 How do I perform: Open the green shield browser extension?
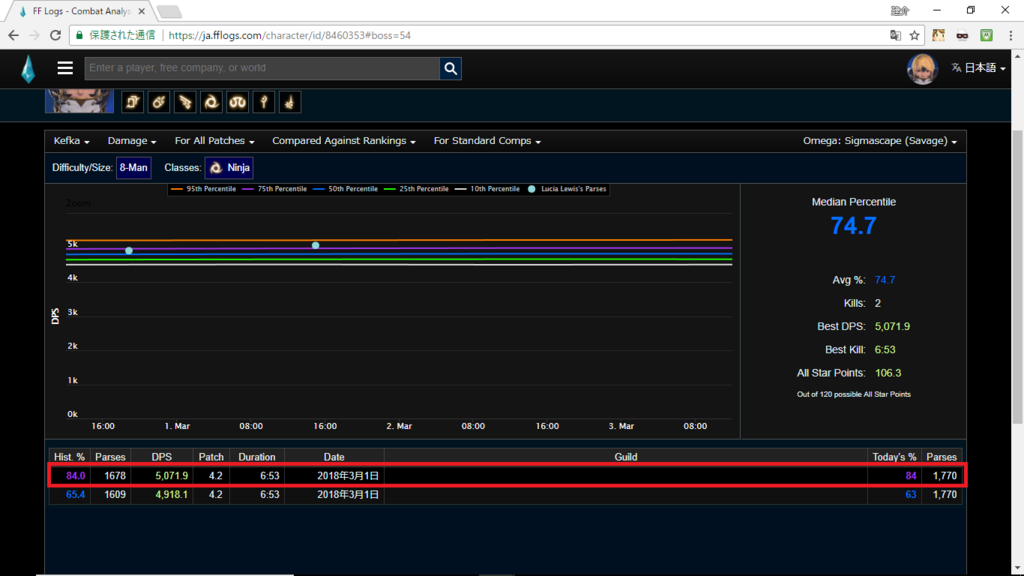click(x=986, y=35)
